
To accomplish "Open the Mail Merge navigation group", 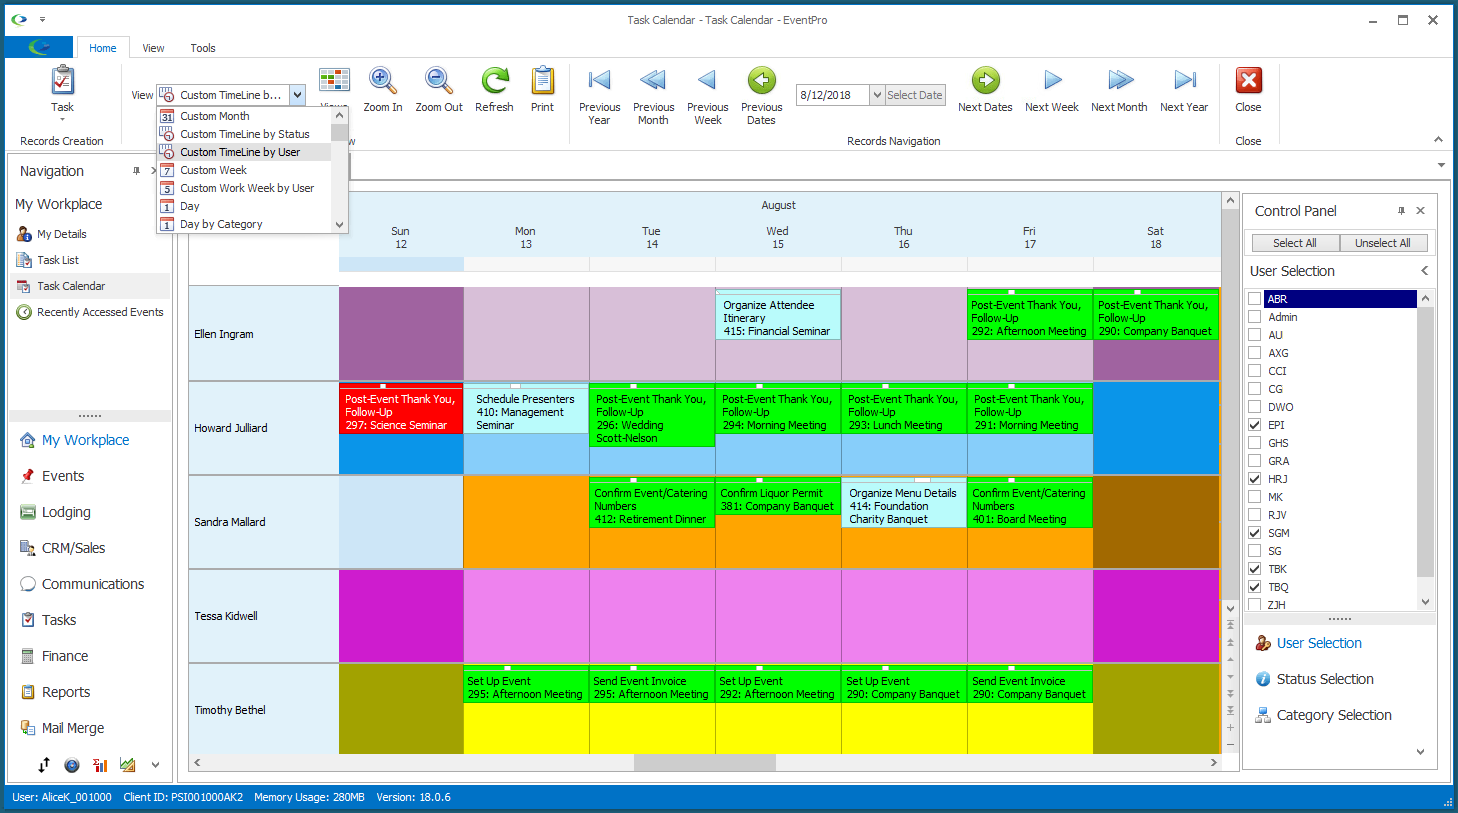I will pos(73,728).
